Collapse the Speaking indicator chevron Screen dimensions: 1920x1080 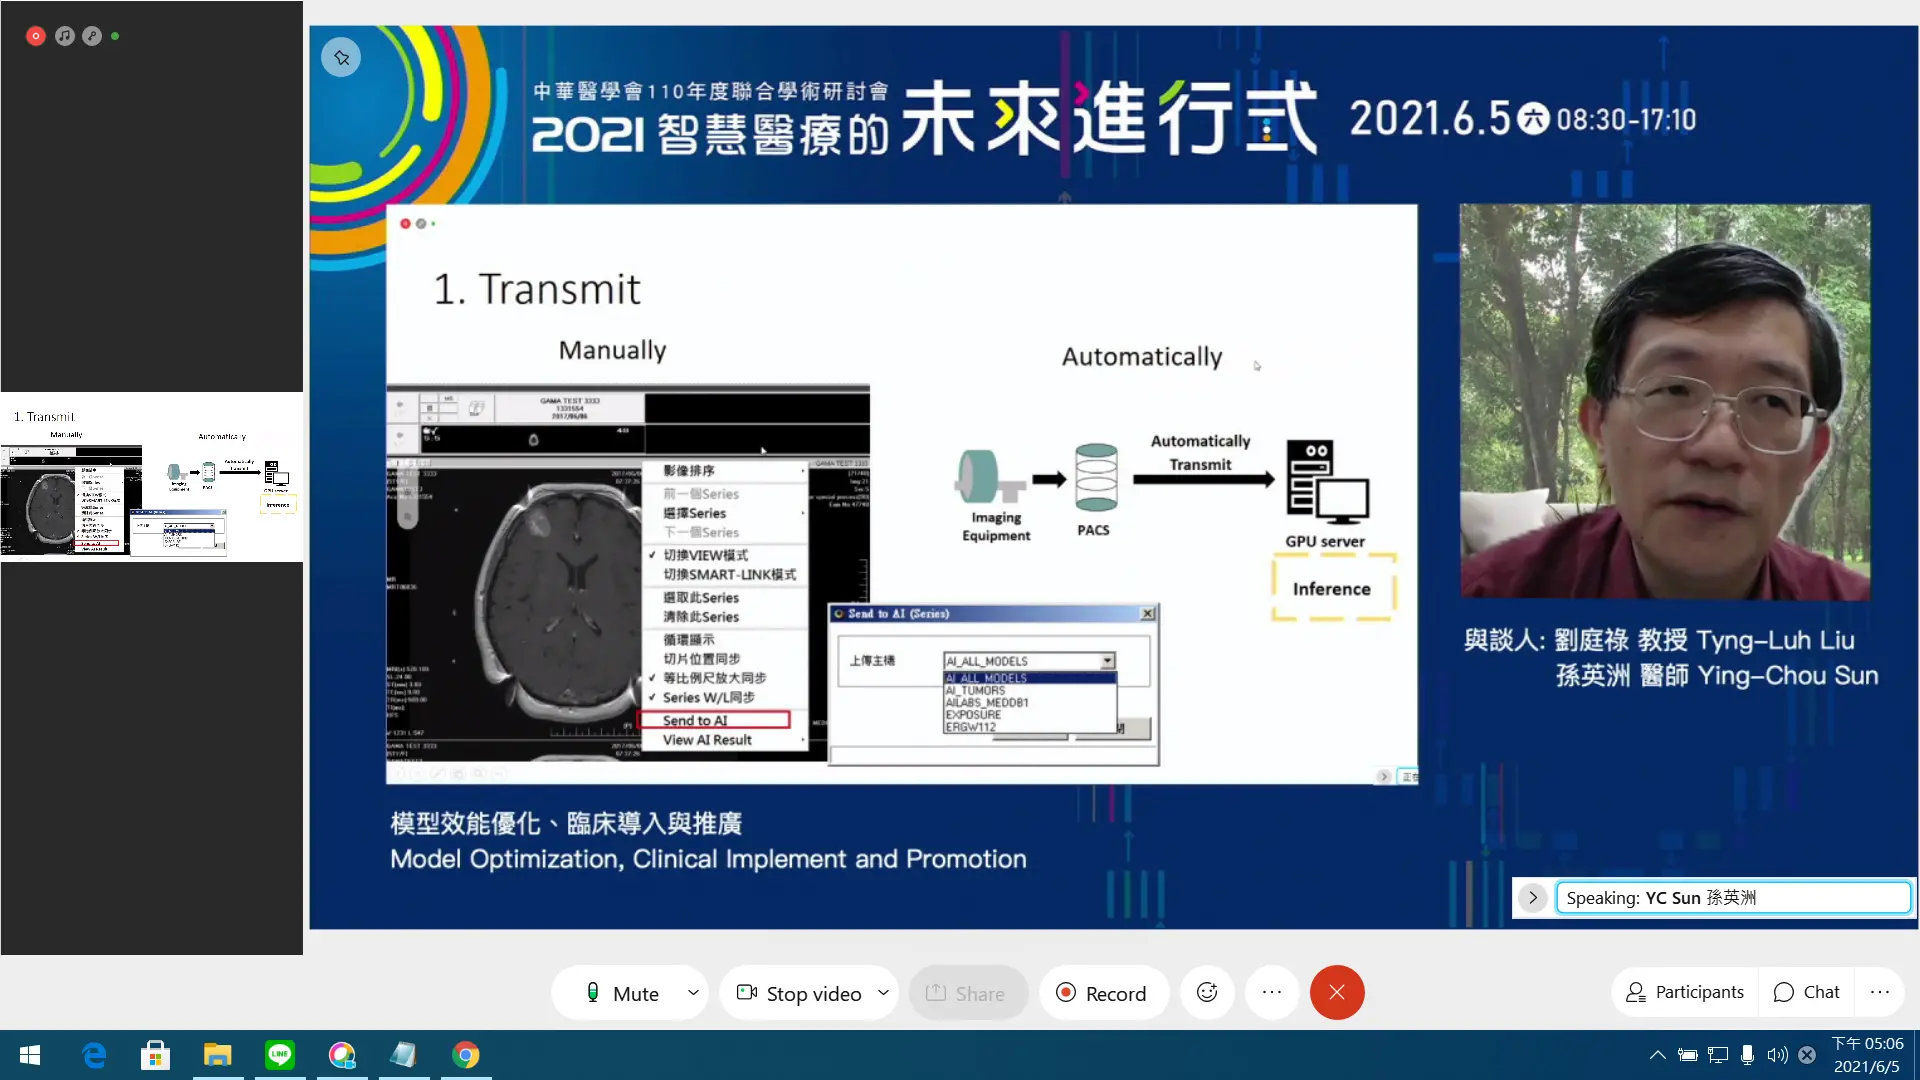point(1532,897)
